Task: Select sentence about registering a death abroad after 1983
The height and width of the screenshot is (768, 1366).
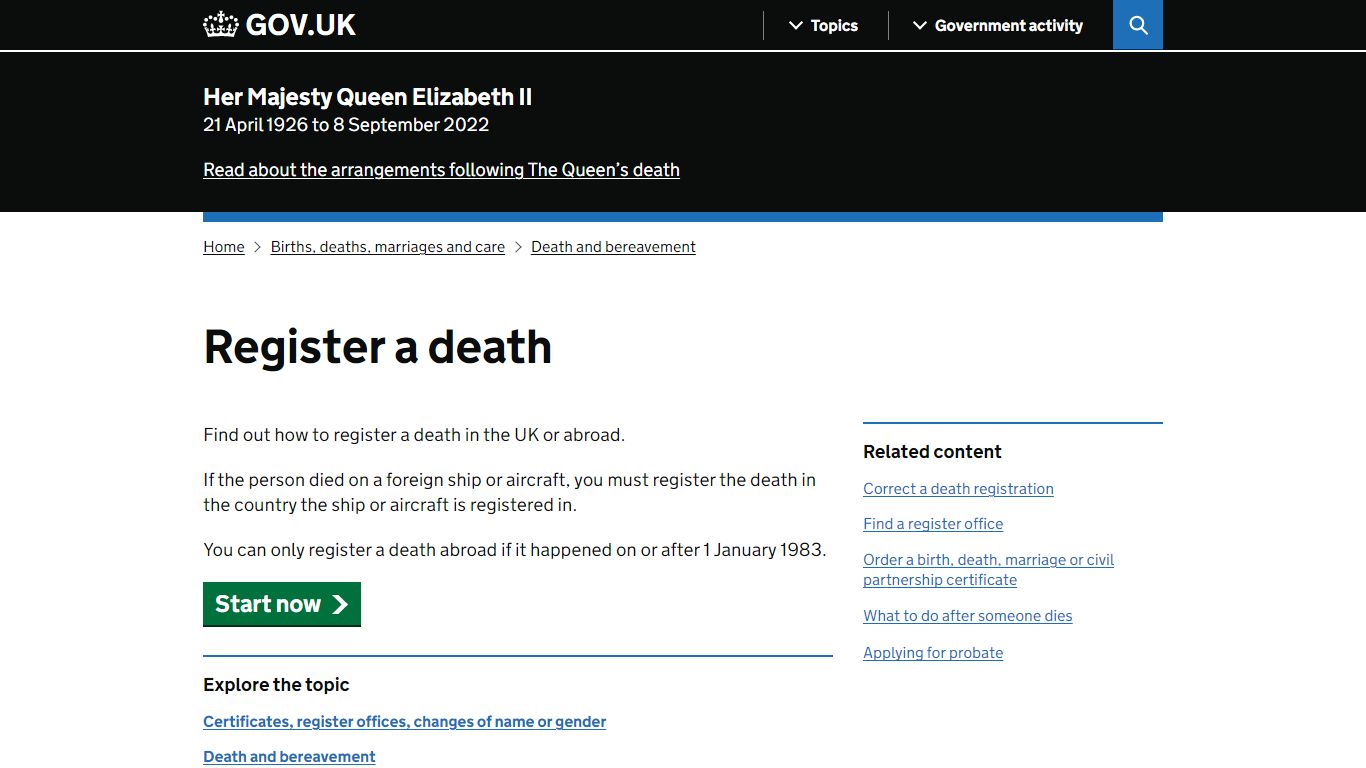Action: [x=515, y=550]
